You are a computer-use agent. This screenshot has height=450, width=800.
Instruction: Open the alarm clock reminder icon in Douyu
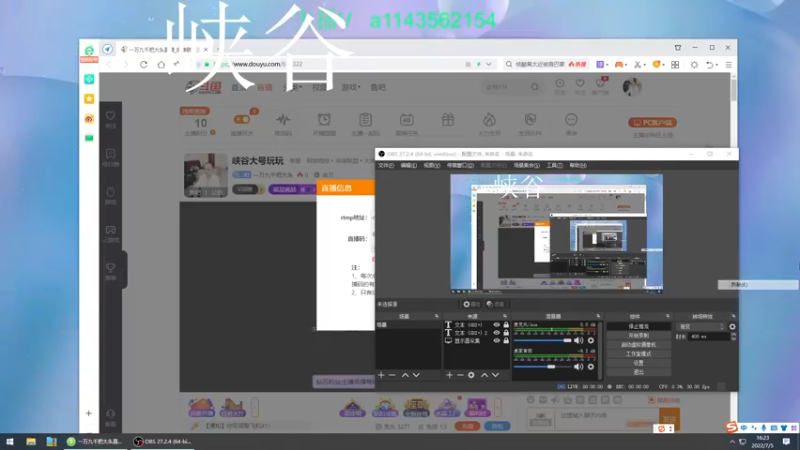coord(324,120)
